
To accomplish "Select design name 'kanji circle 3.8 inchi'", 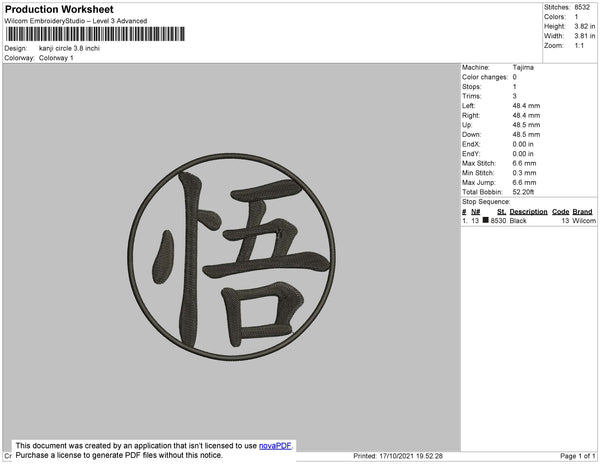I will click(x=69, y=48).
